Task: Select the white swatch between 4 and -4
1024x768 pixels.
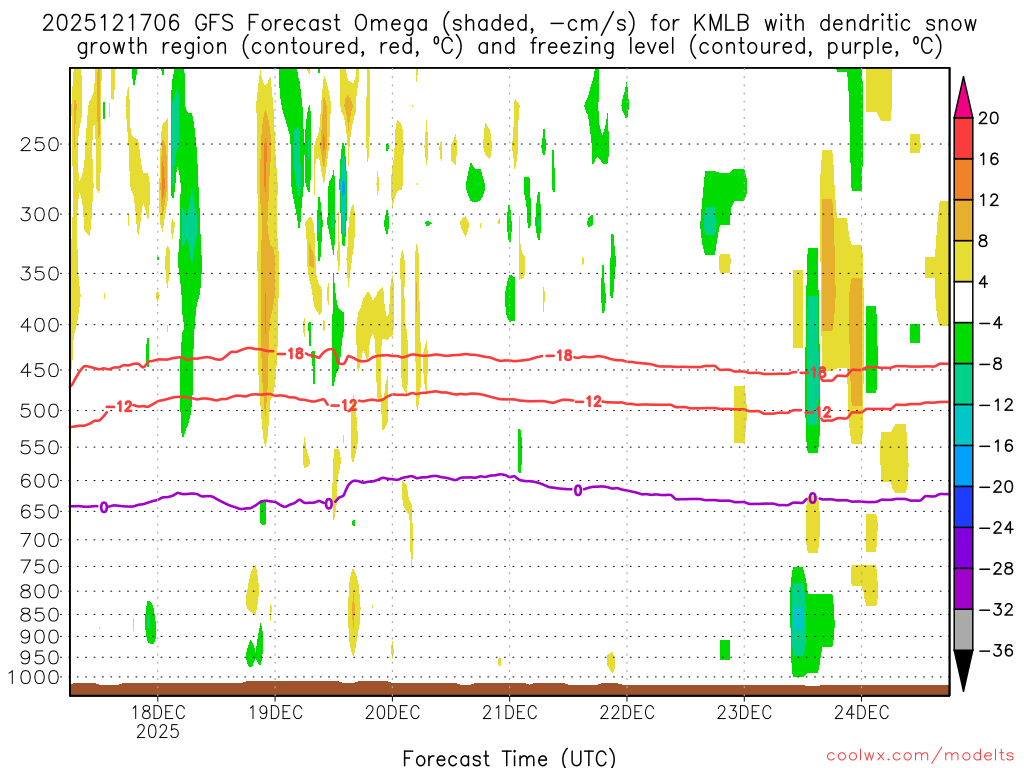Action: point(963,302)
